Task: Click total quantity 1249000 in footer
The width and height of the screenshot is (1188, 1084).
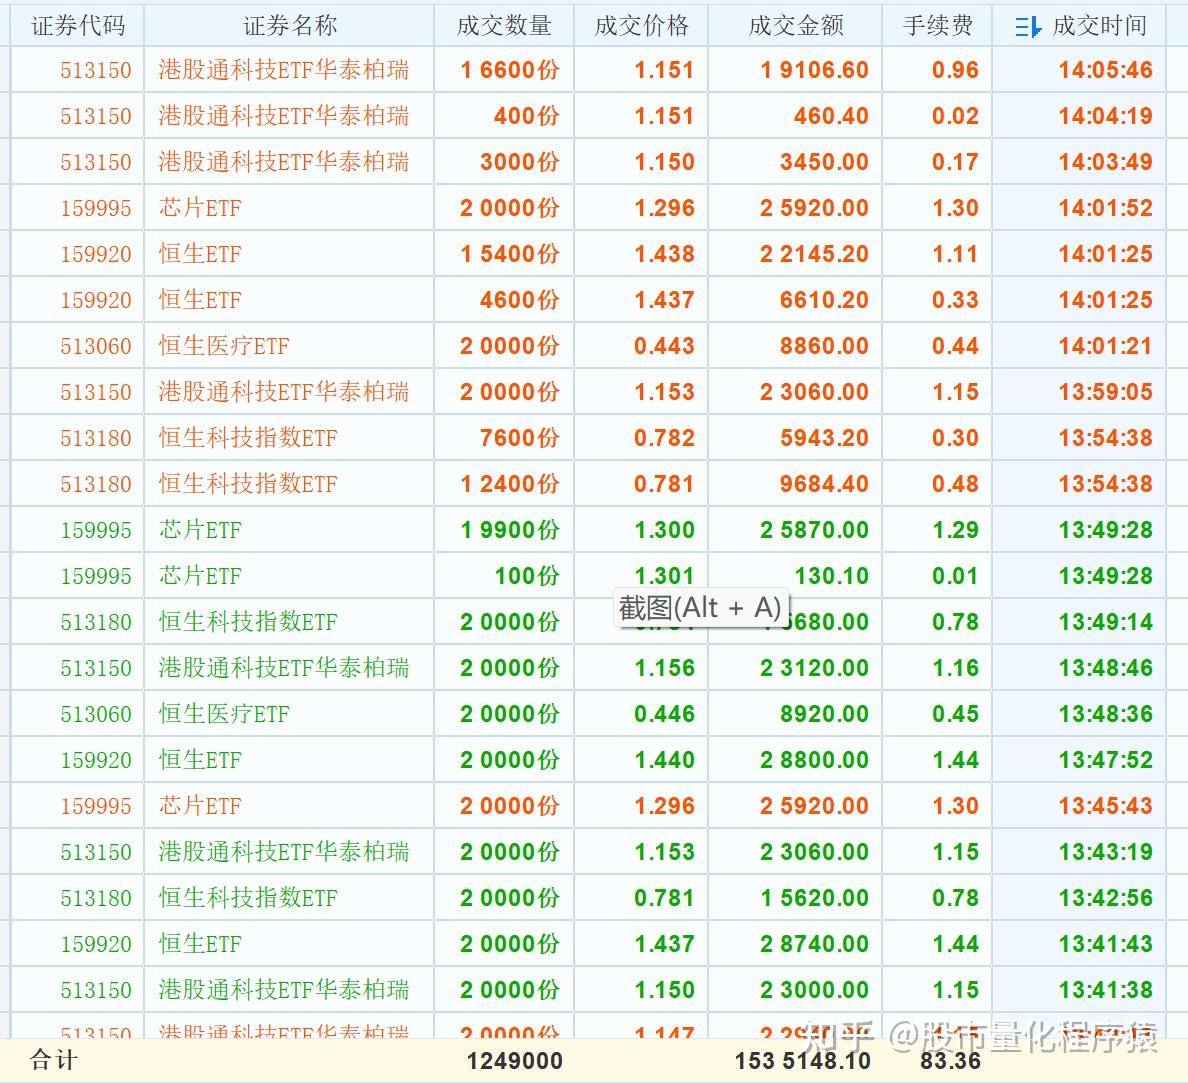Action: (514, 1061)
